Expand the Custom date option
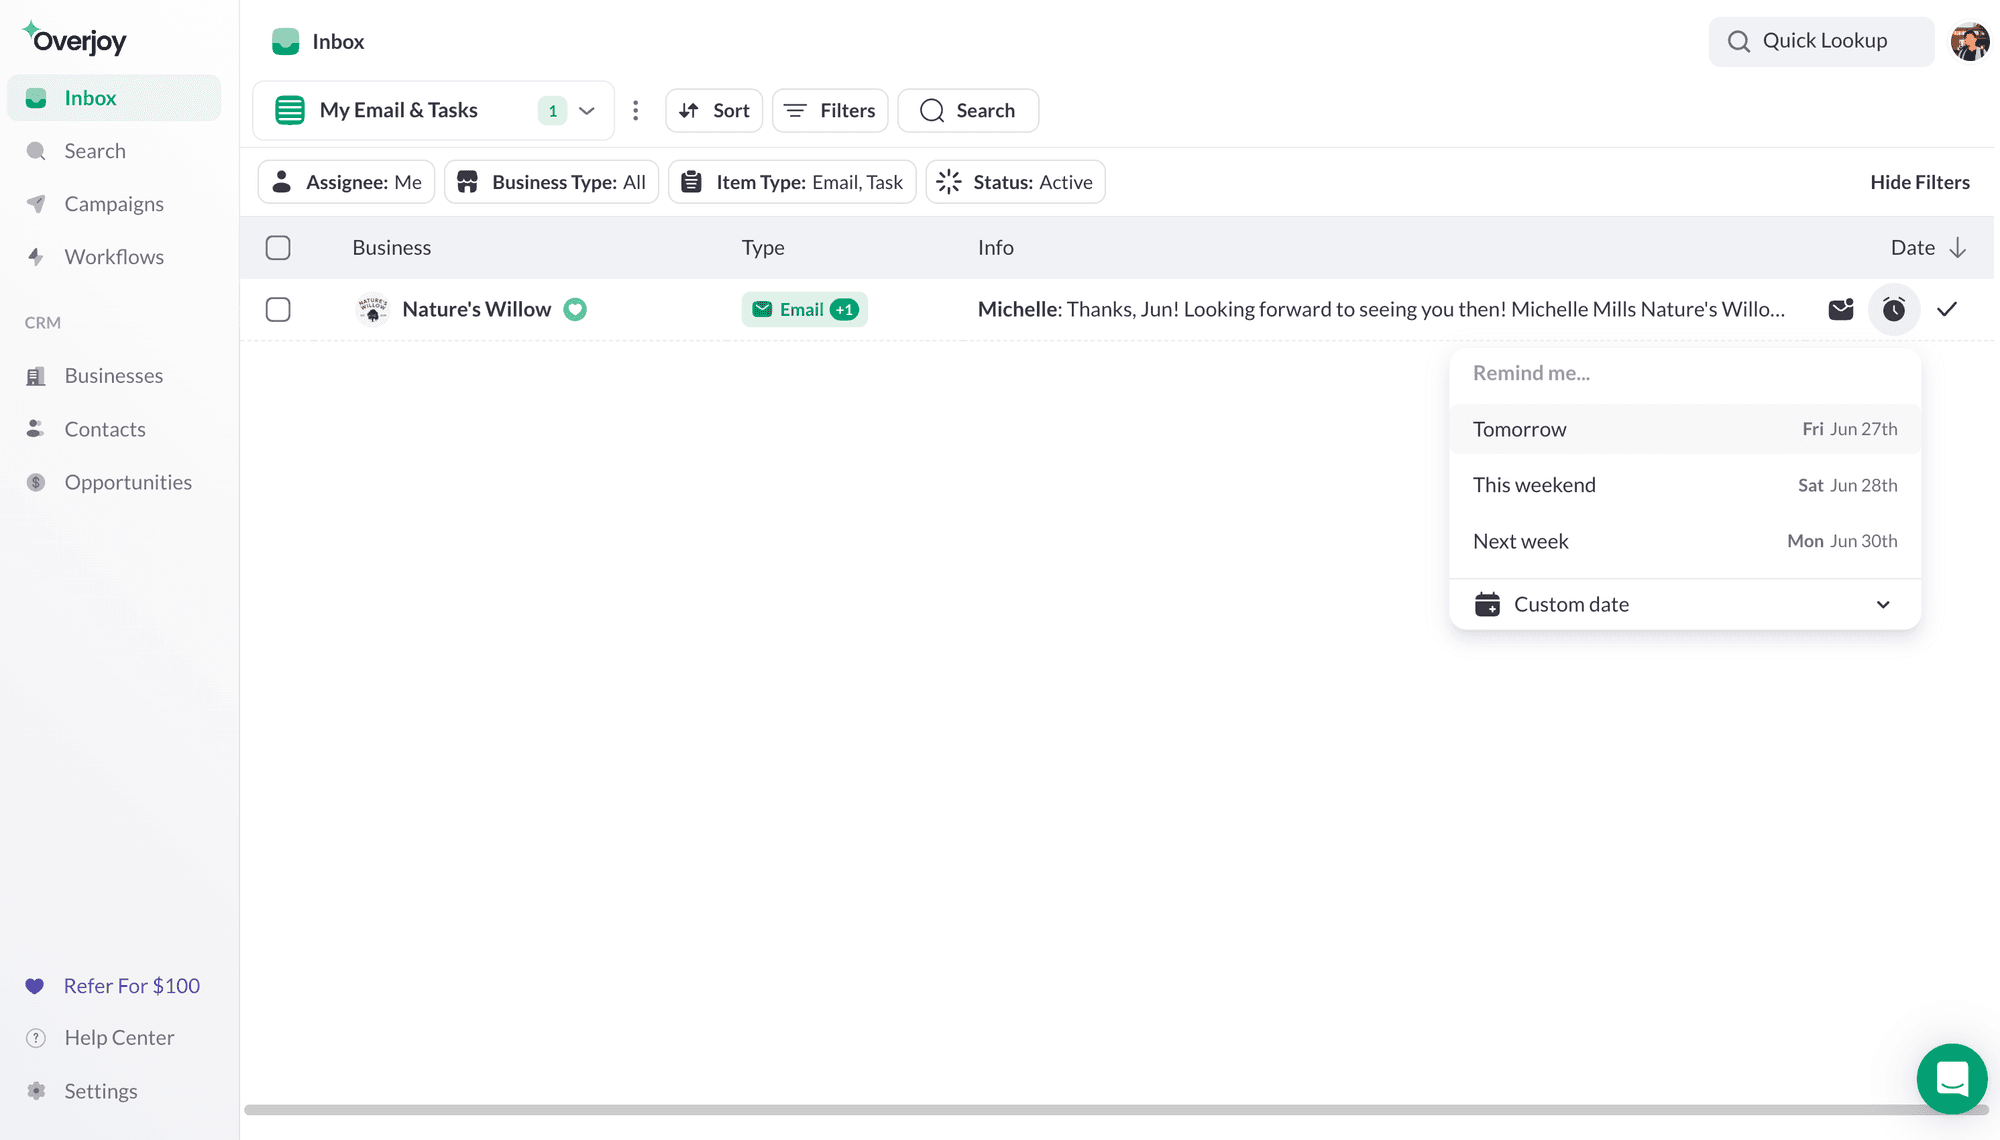This screenshot has width=2000, height=1140. click(x=1685, y=604)
